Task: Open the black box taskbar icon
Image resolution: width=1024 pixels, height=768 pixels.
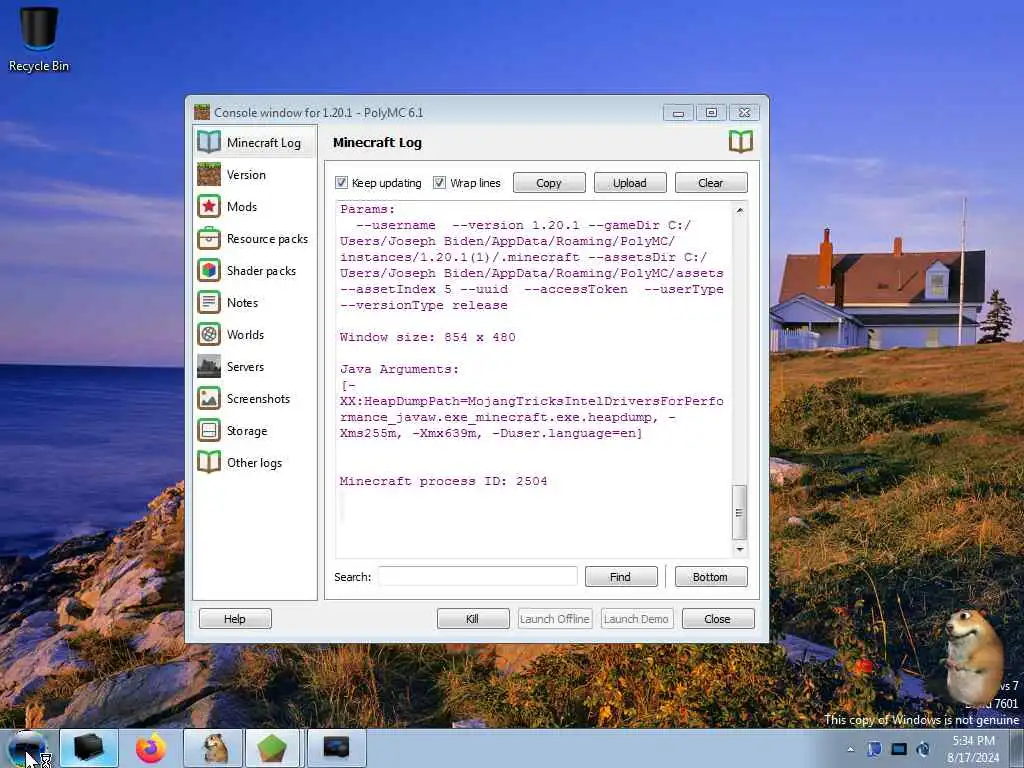Action: click(x=89, y=748)
